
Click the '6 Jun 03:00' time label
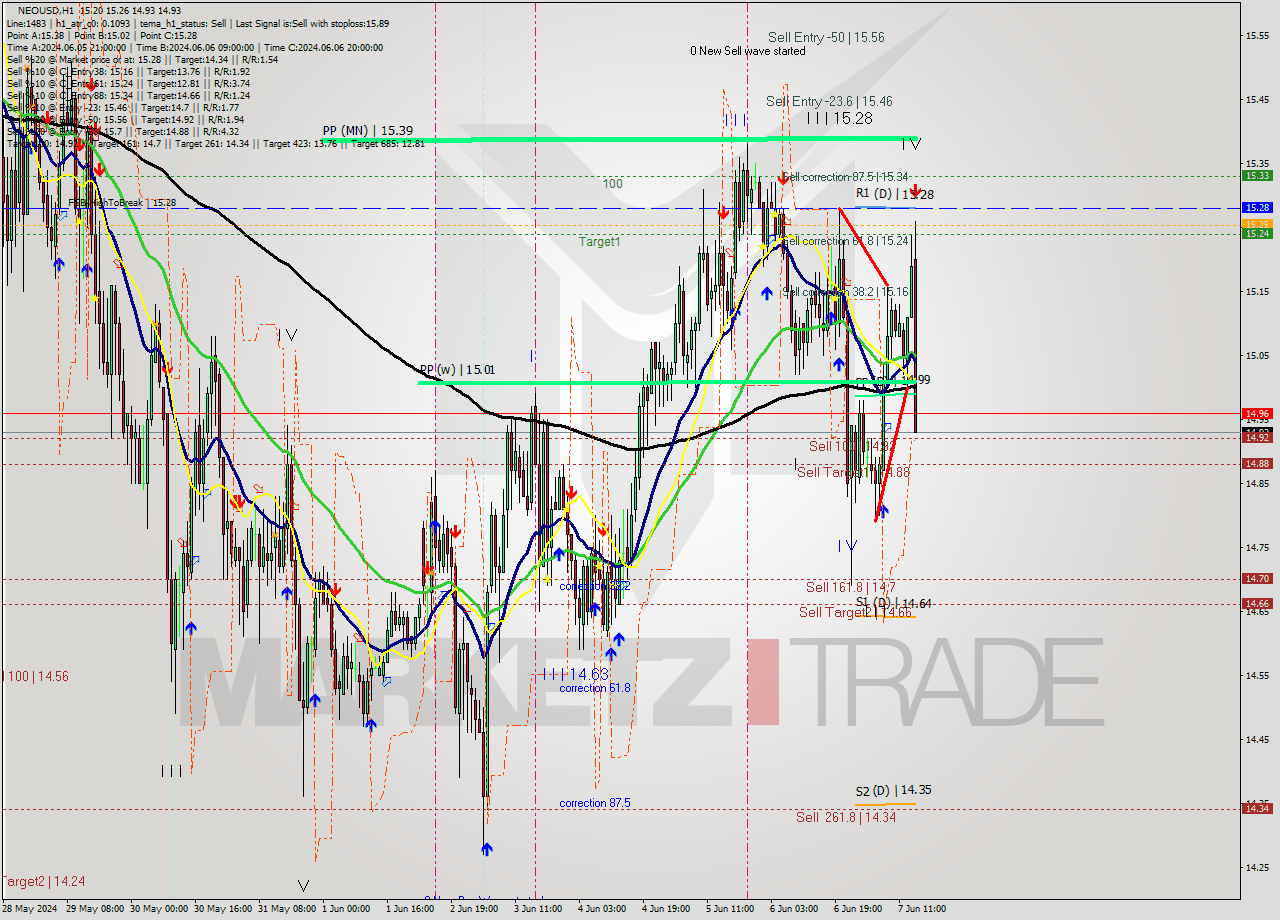coord(794,909)
